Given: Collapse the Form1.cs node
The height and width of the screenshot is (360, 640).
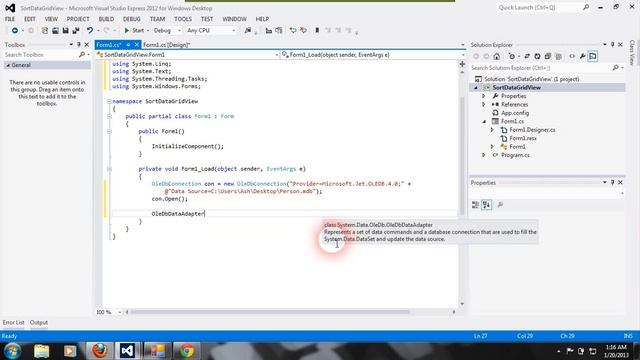Looking at the screenshot, I should pyautogui.click(x=484, y=121).
